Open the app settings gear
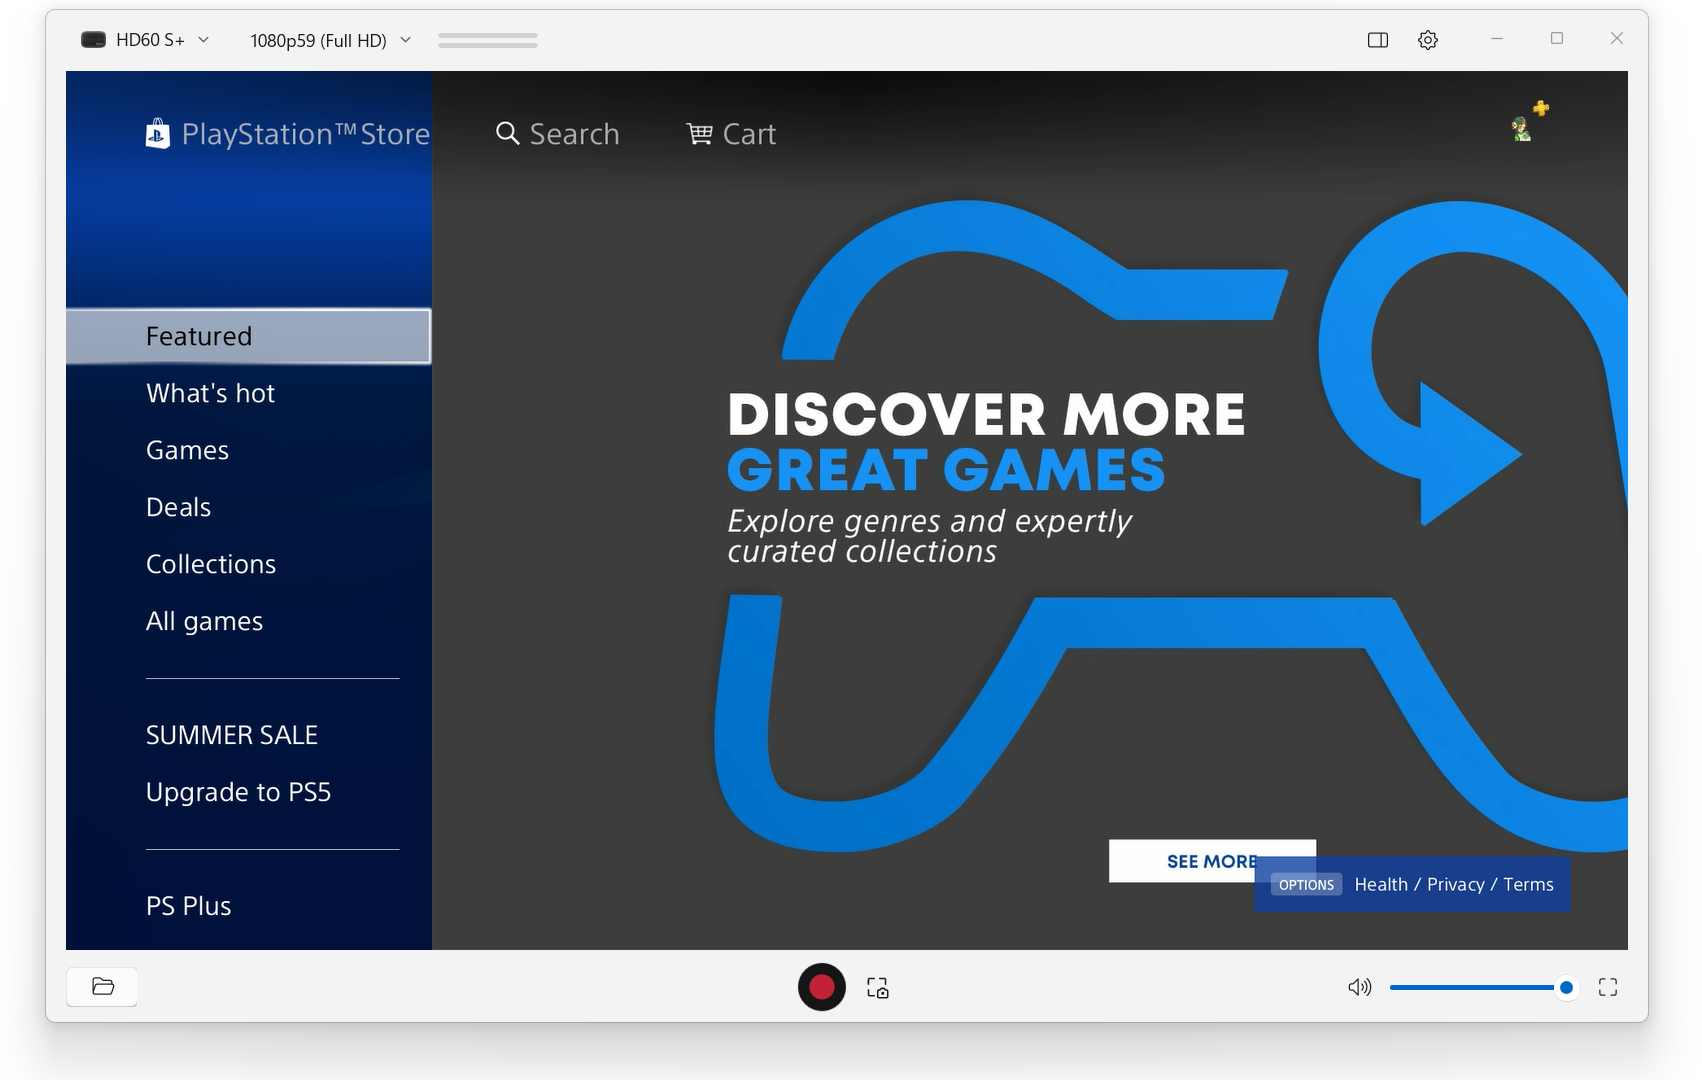Viewport: 1702px width, 1080px height. 1427,39
